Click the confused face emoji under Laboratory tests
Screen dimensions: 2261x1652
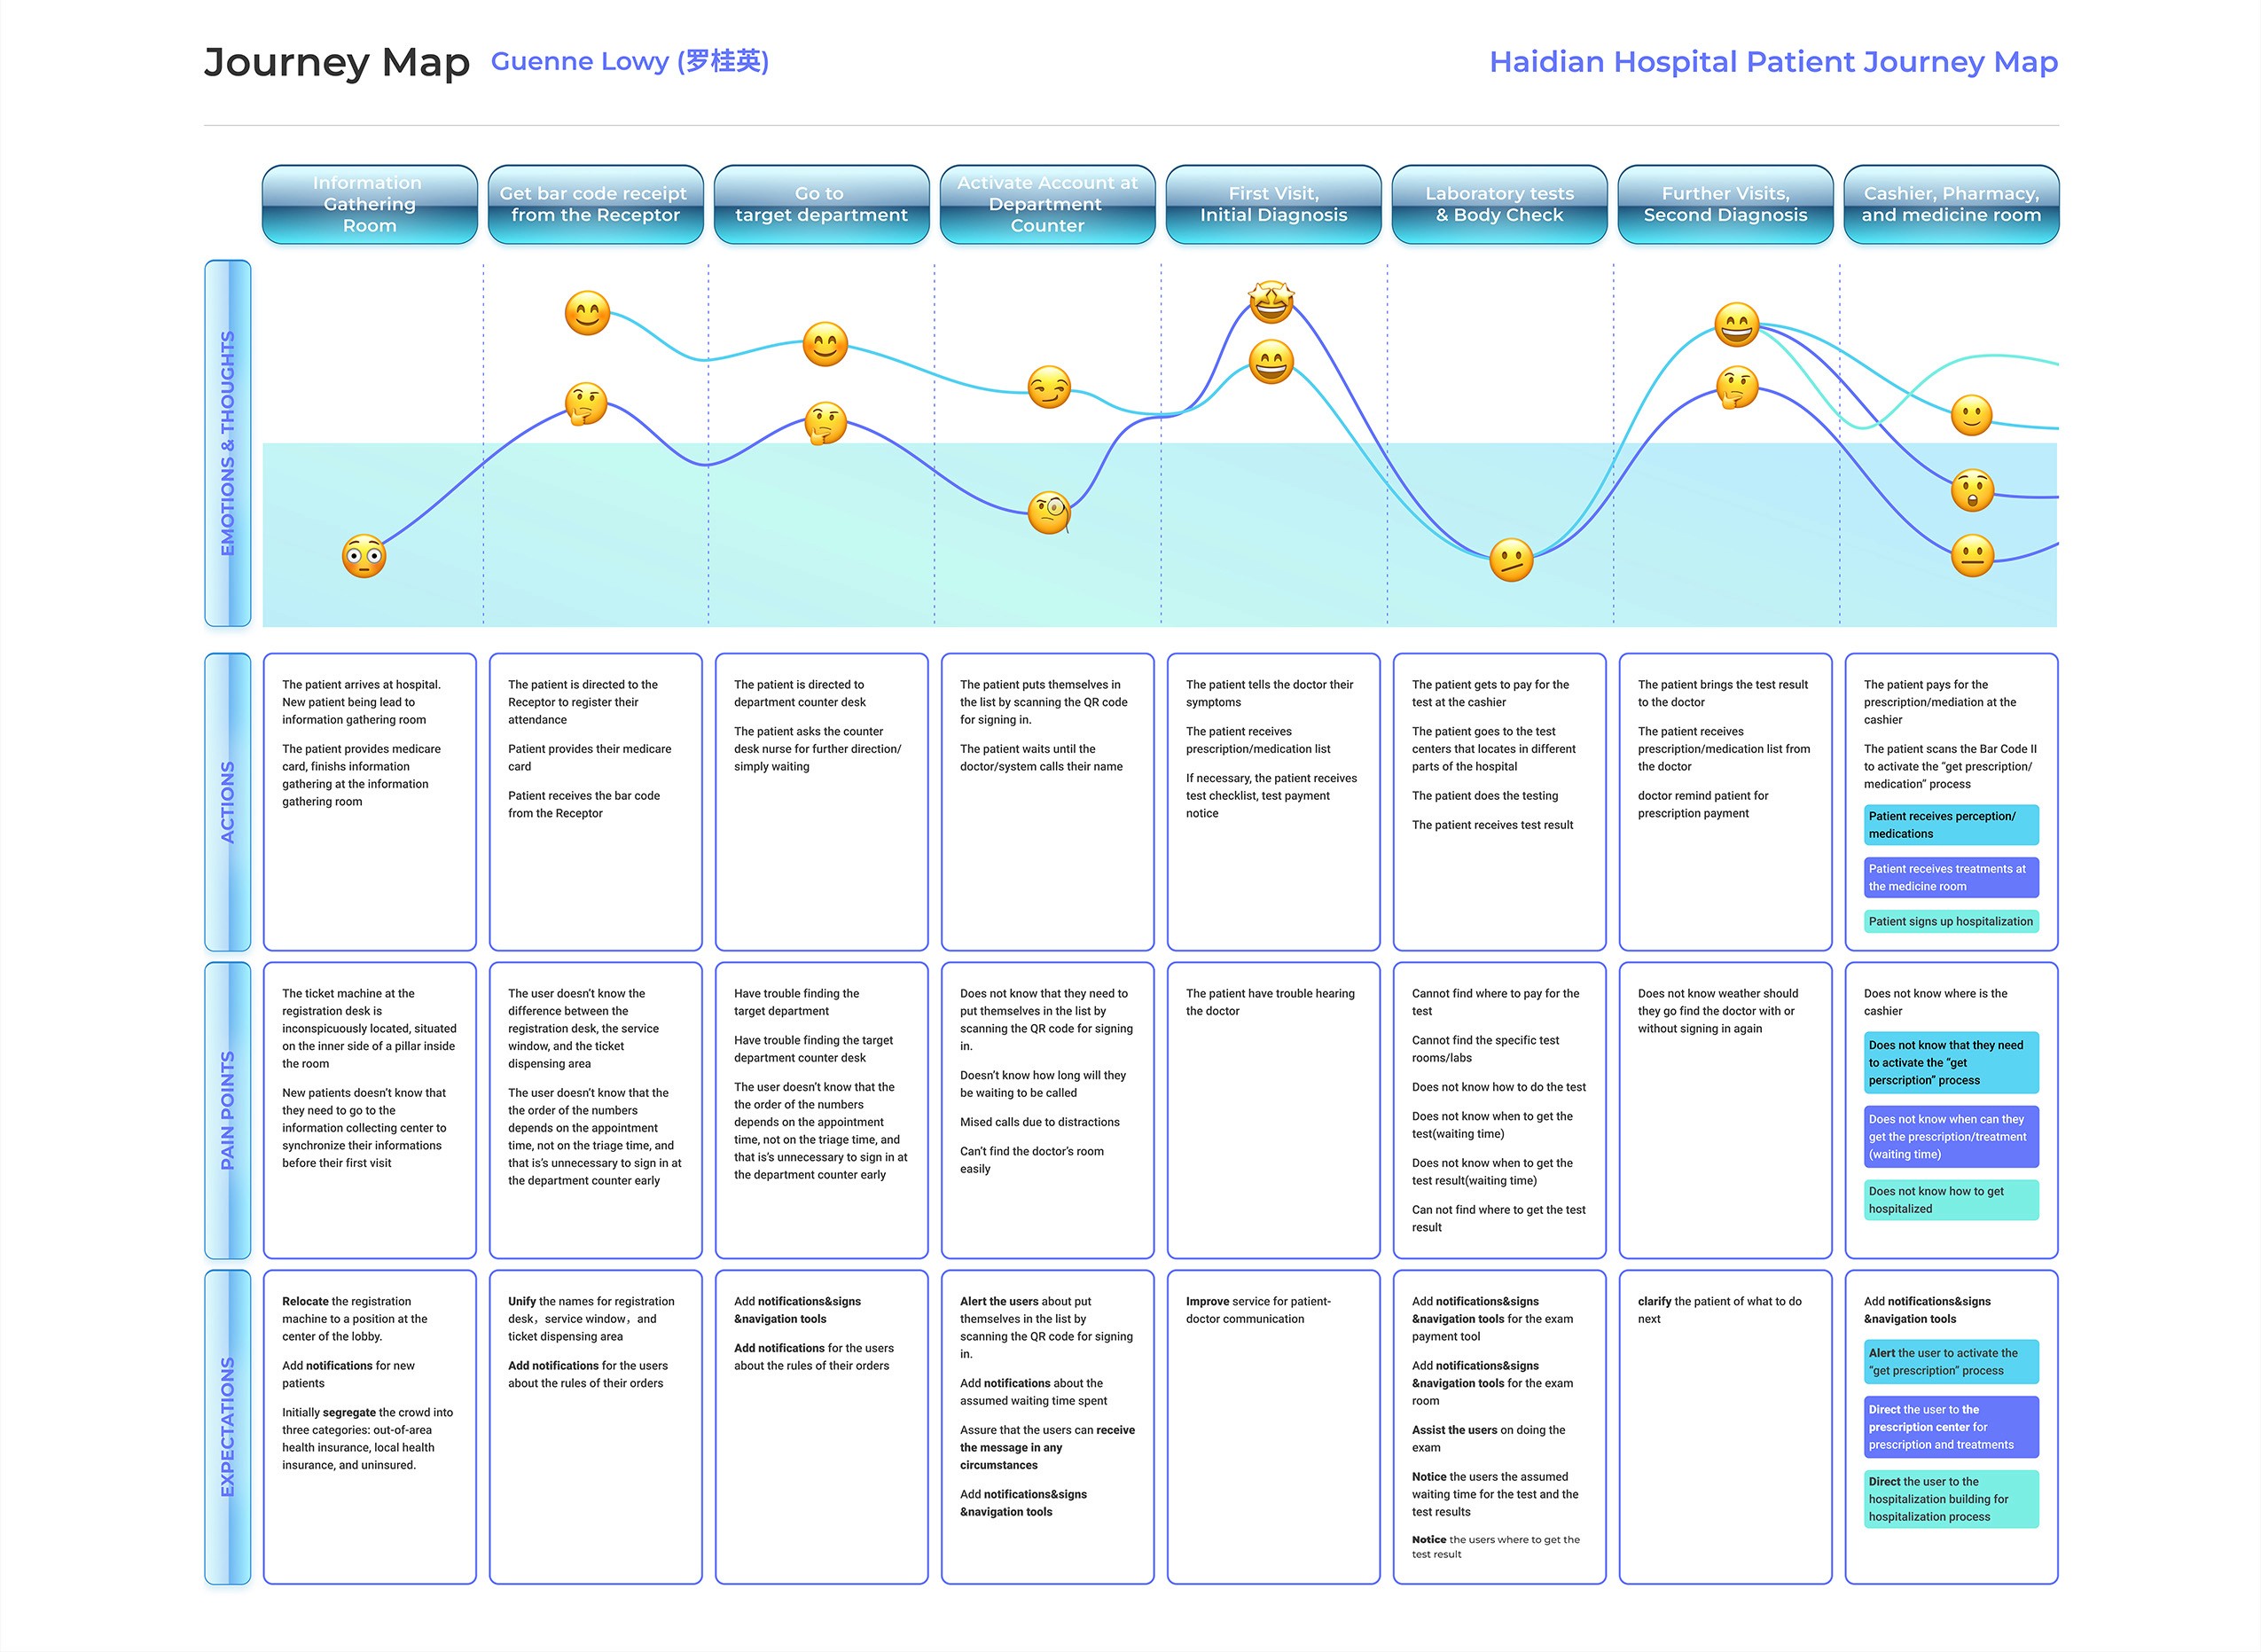pyautogui.click(x=1510, y=559)
